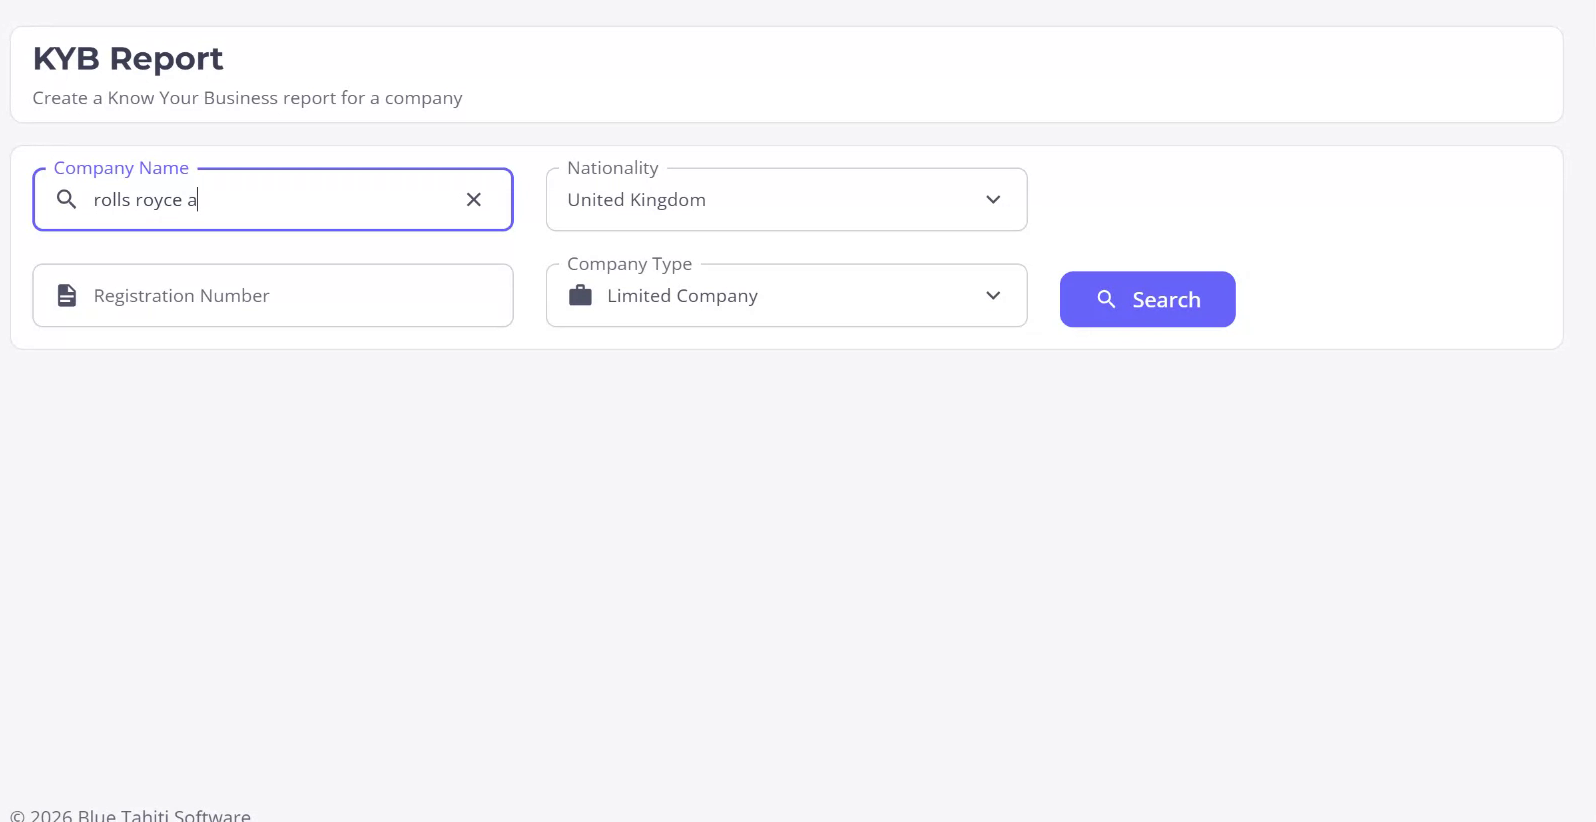Click the KYB Report page heading
The image size is (1596, 822).
pos(128,59)
